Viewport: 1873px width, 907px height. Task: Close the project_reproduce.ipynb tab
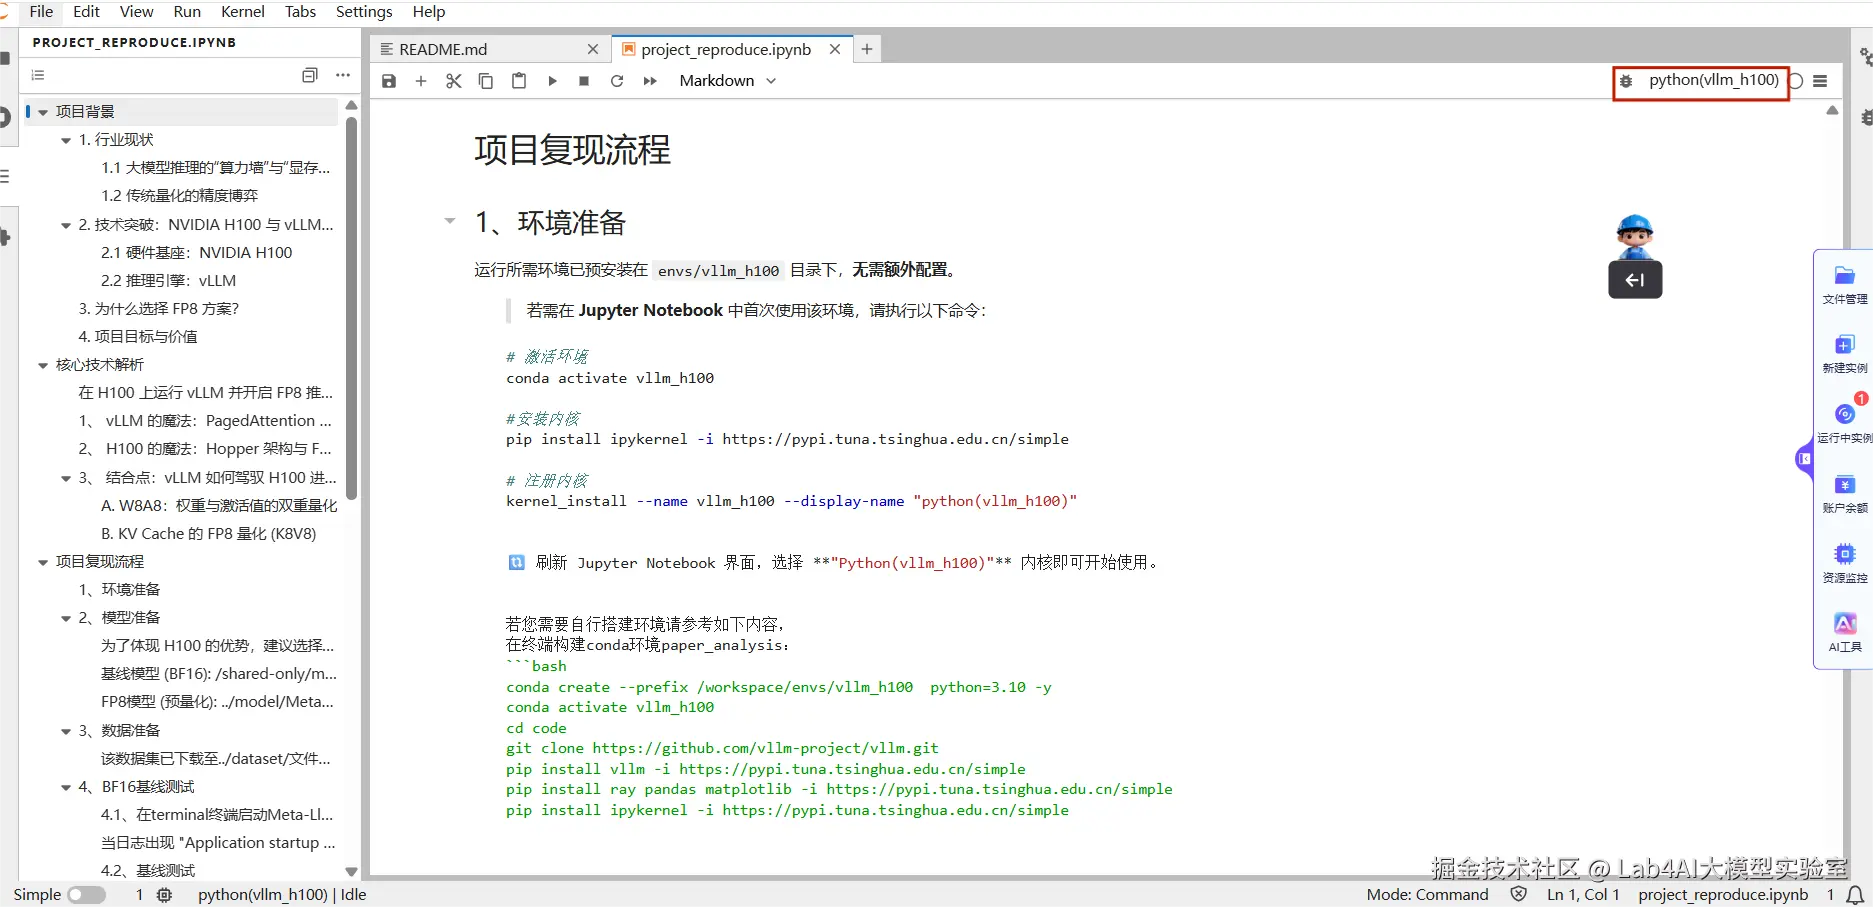tap(835, 49)
